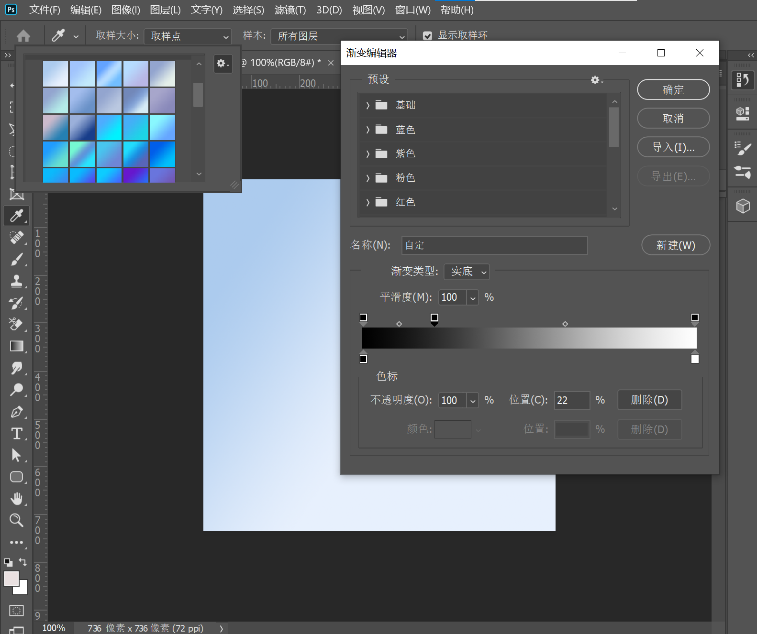Select the Hand tool
This screenshot has width=757, height=634.
(x=16, y=498)
